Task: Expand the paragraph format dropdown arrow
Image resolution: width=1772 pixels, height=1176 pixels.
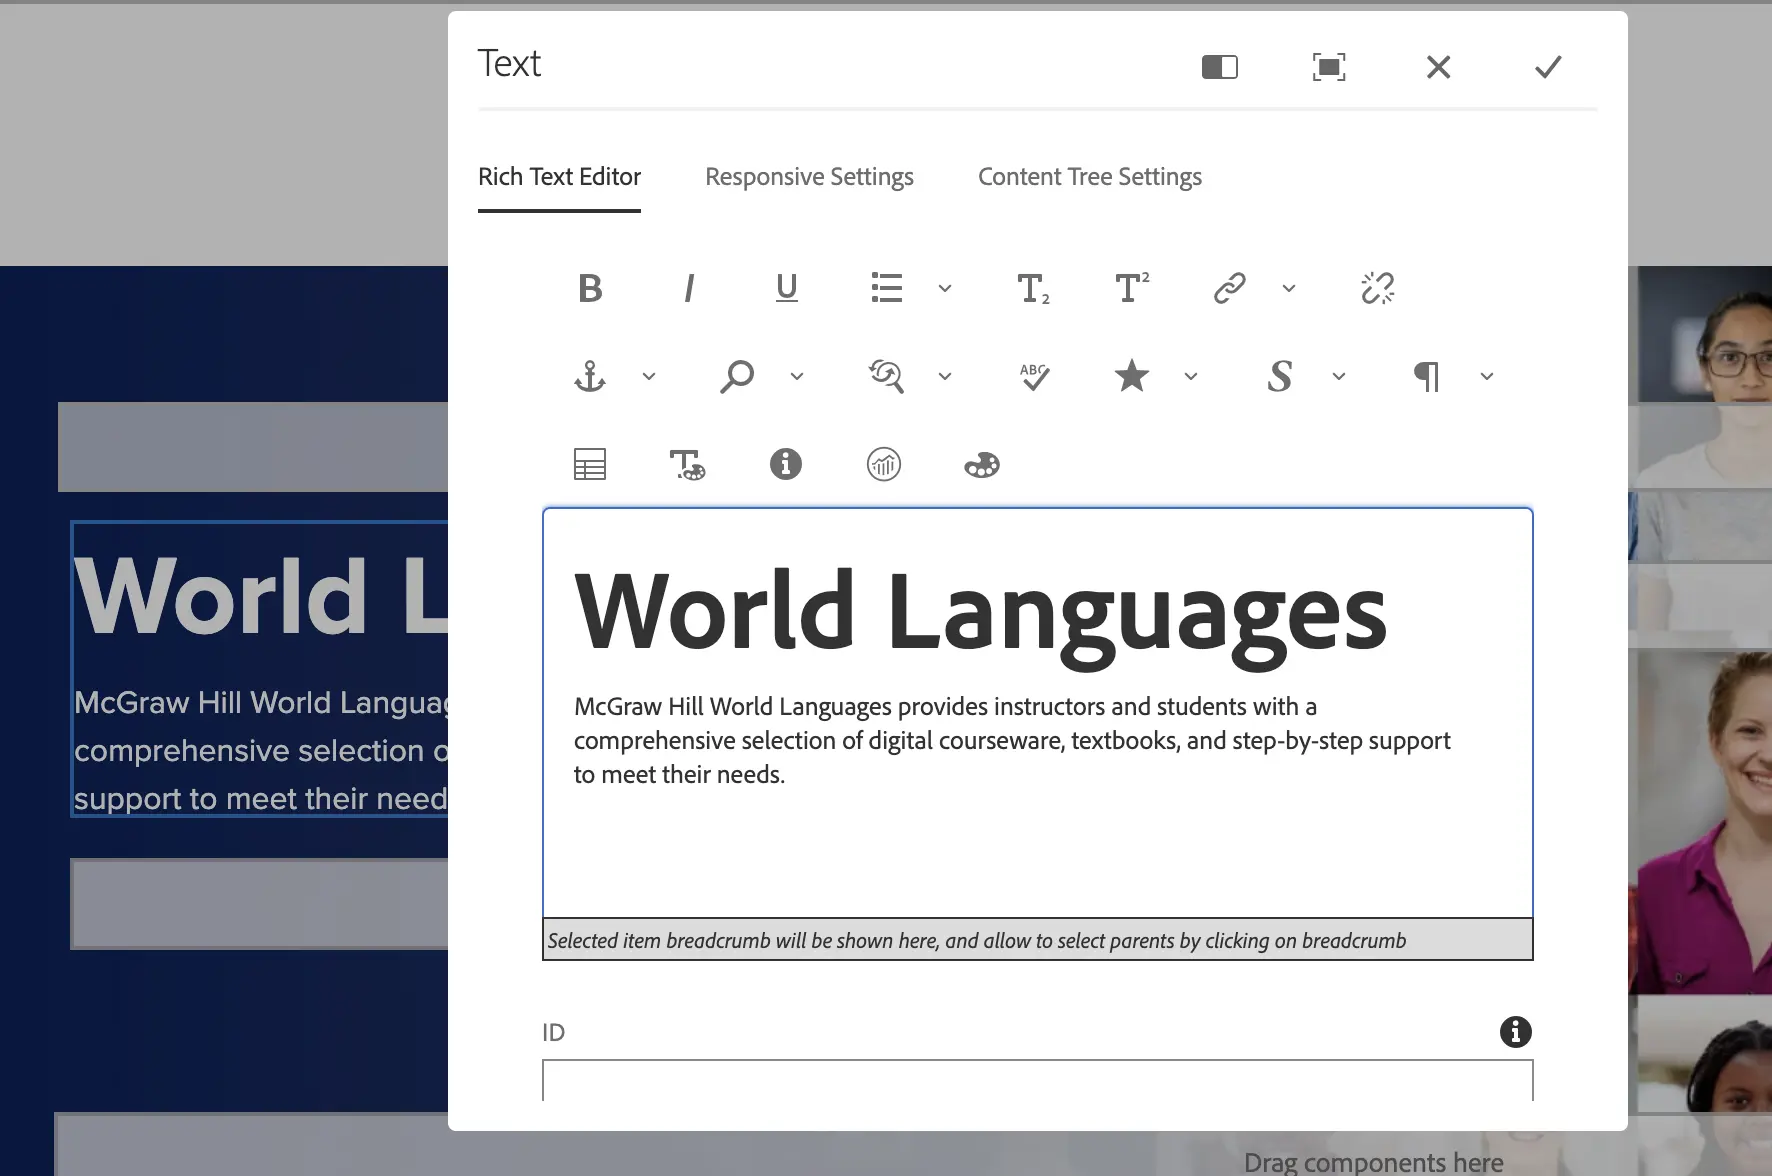Action: [x=1487, y=377]
